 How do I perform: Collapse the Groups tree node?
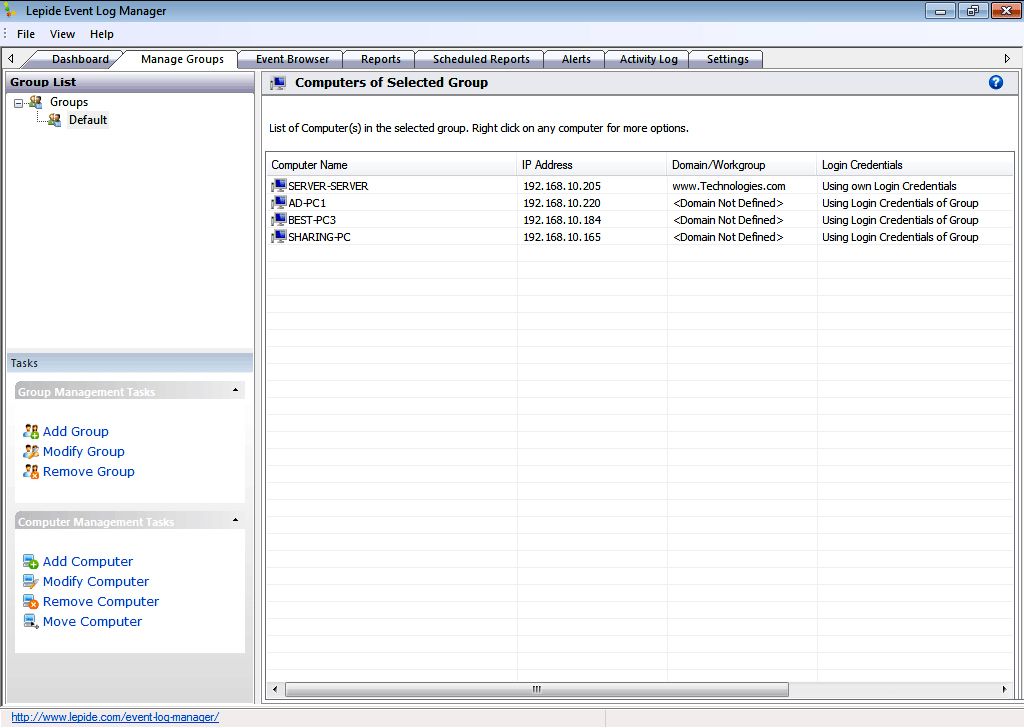click(18, 103)
